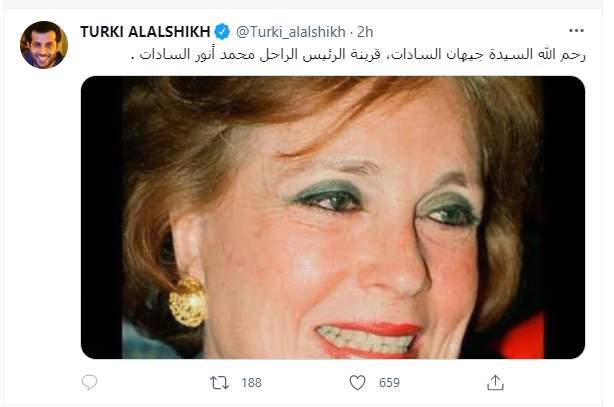Click the reply speech bubble icon
614x407 pixels.
point(89,382)
